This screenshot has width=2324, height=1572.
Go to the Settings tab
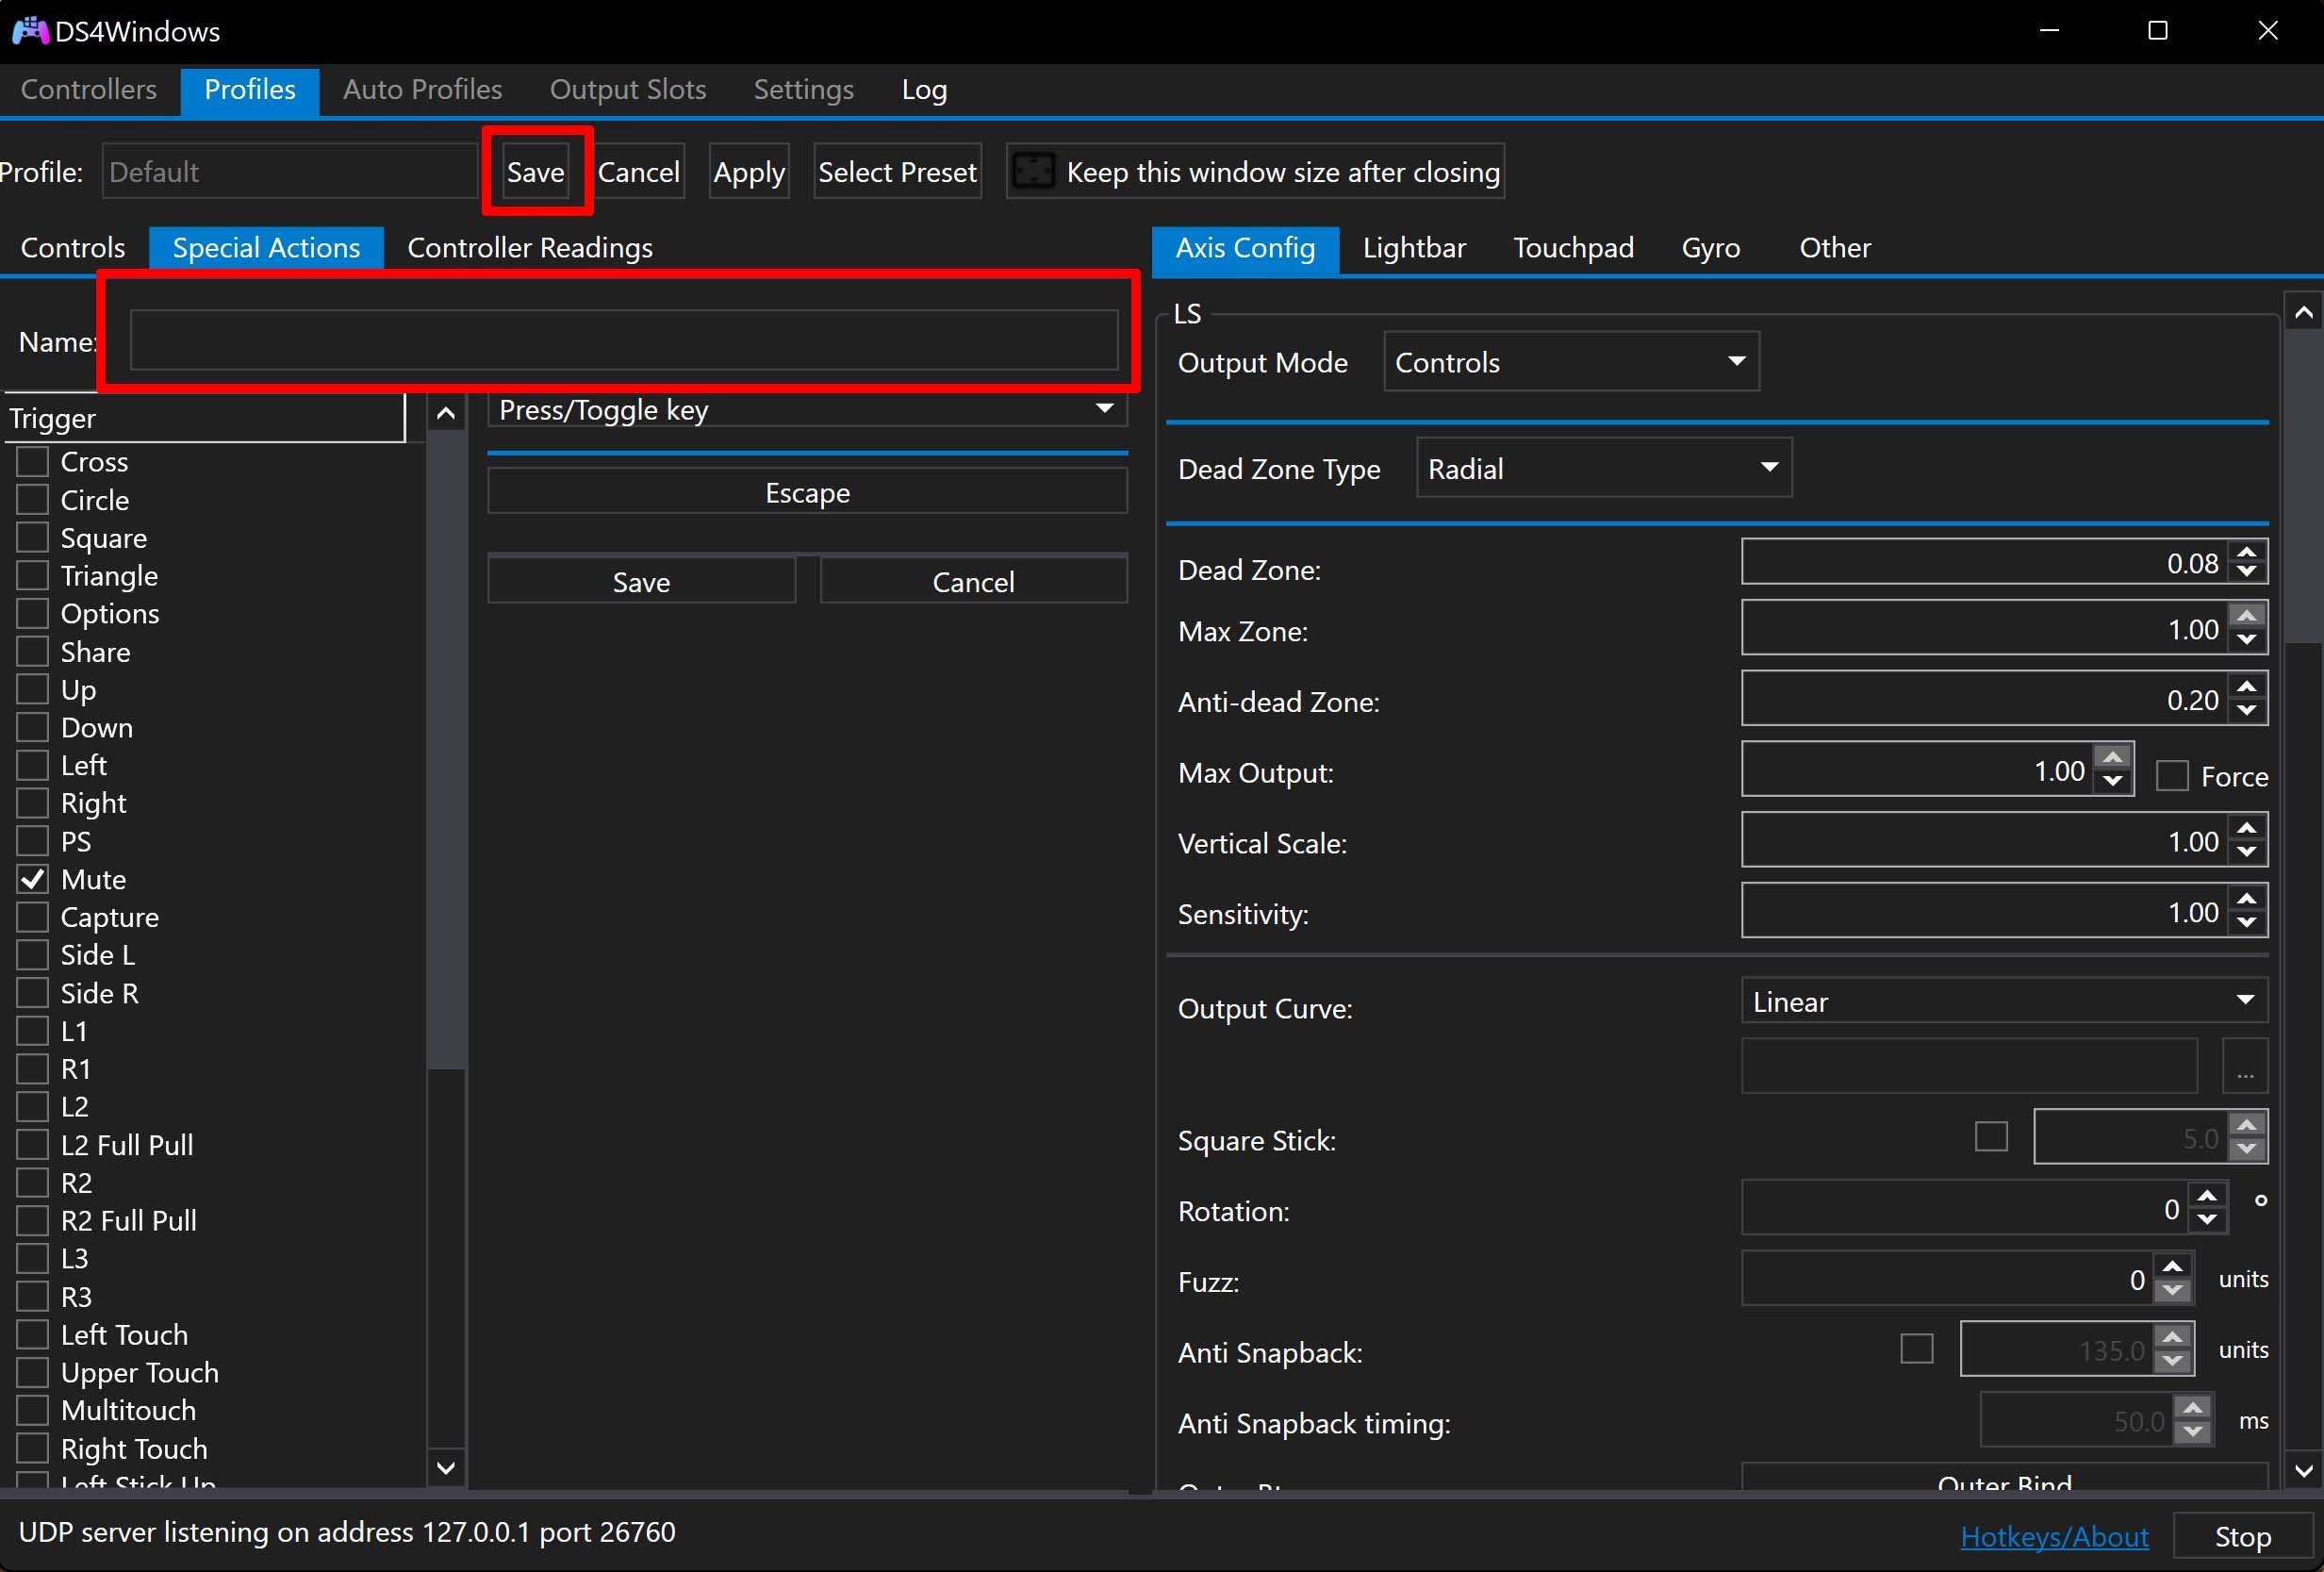pyautogui.click(x=803, y=90)
